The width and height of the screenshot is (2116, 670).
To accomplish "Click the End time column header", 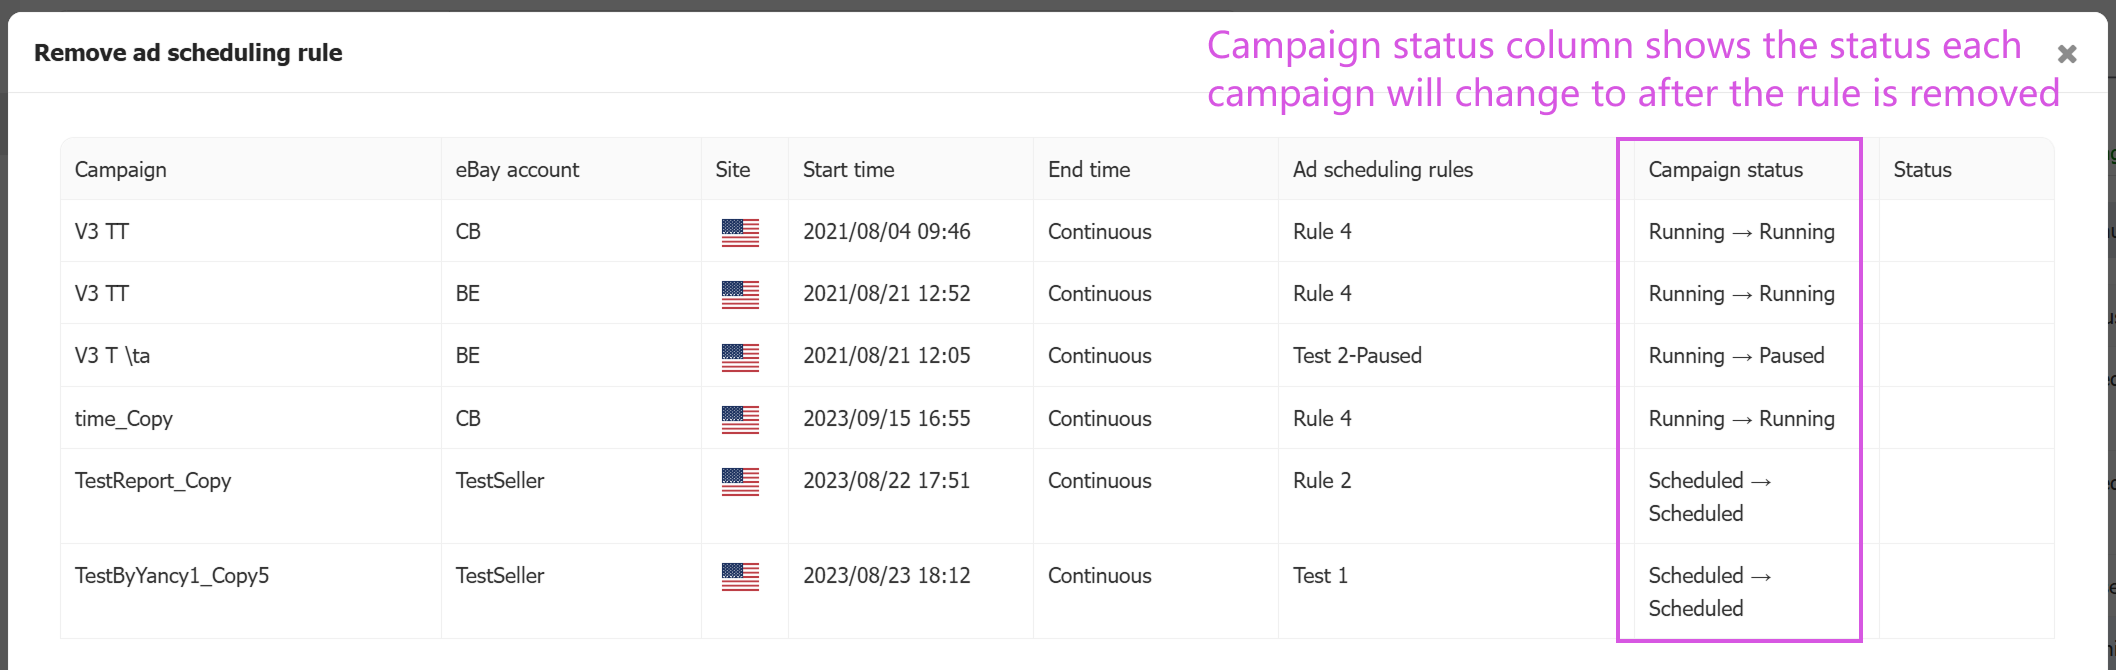I will pos(1089,170).
